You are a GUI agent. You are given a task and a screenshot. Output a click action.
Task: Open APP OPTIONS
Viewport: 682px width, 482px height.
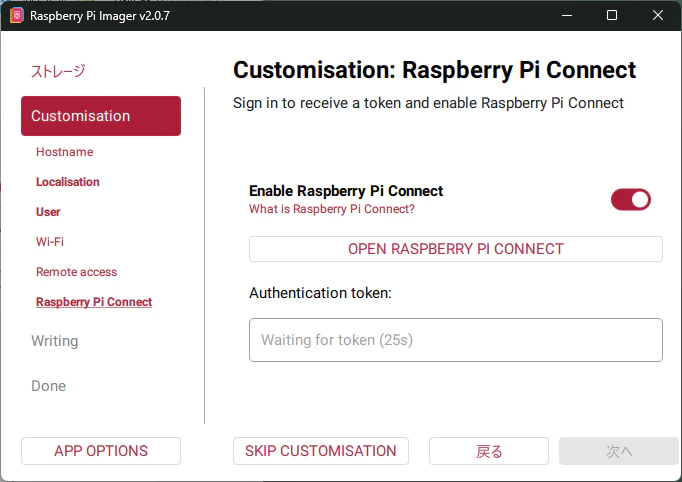[x=101, y=451]
